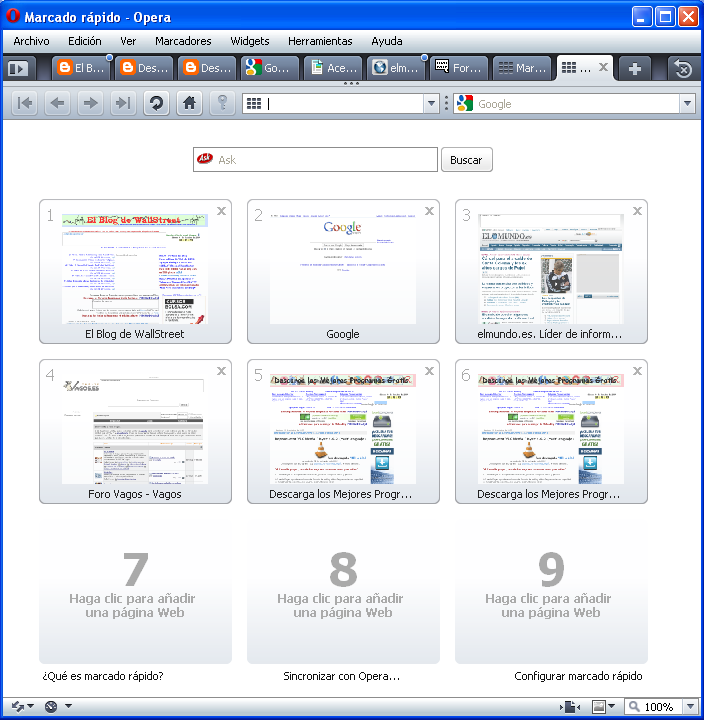
Task: Open ¿Qué es marcado rápido? link
Action: 103,676
